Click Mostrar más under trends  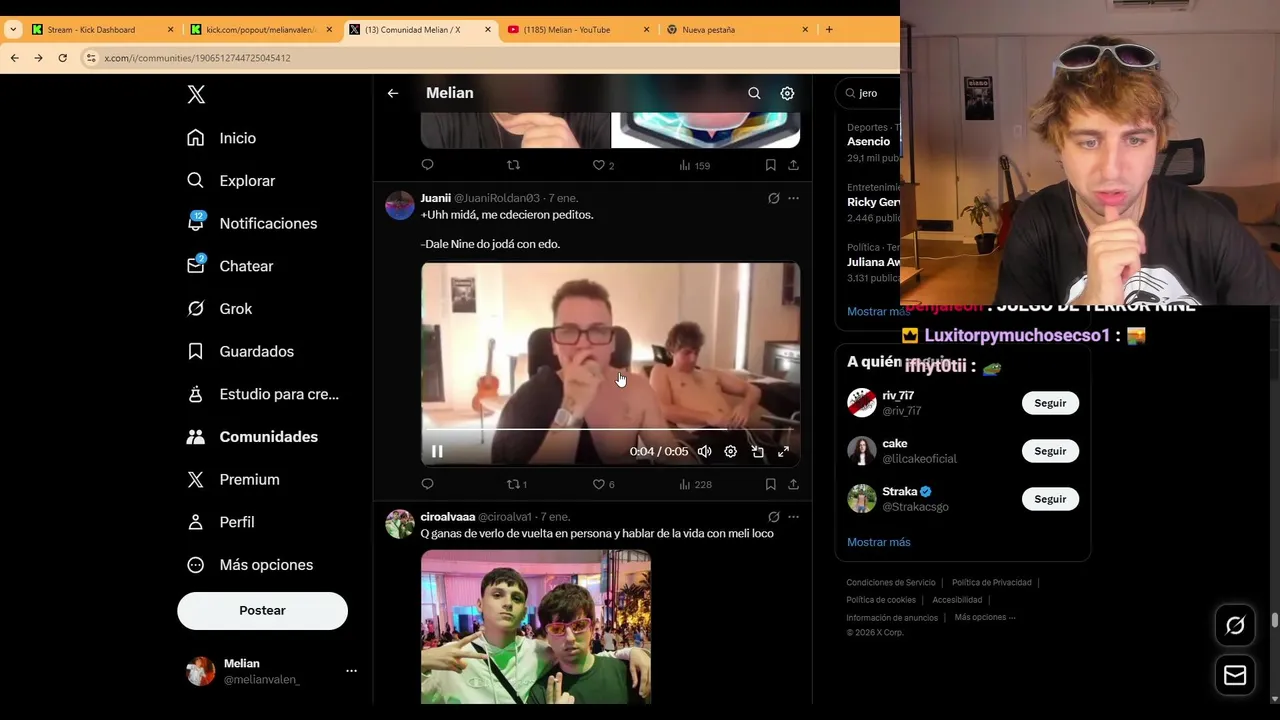pos(877,312)
